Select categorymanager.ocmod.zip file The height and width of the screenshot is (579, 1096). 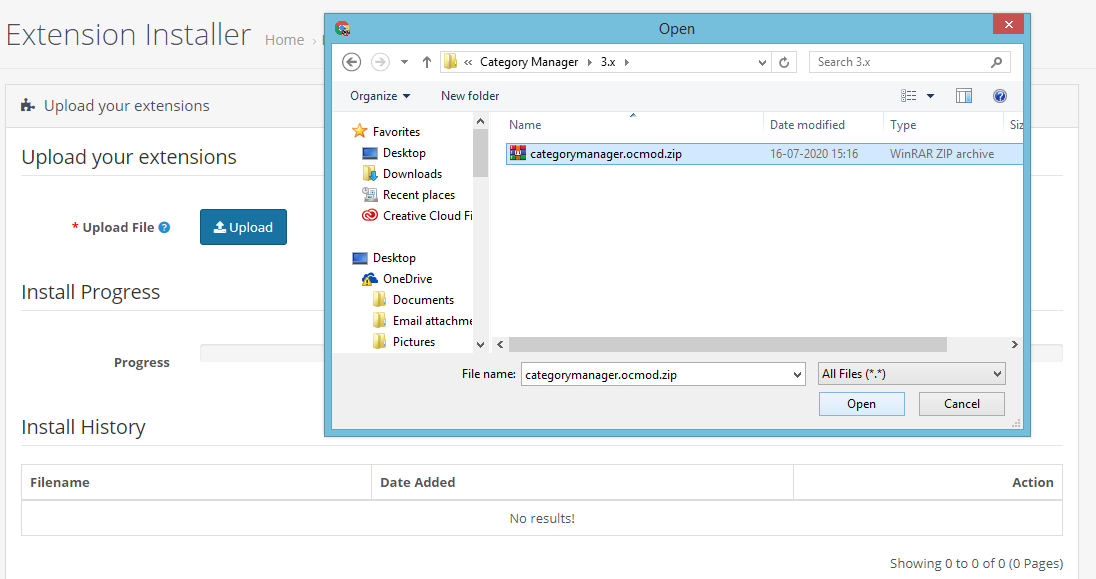605,154
